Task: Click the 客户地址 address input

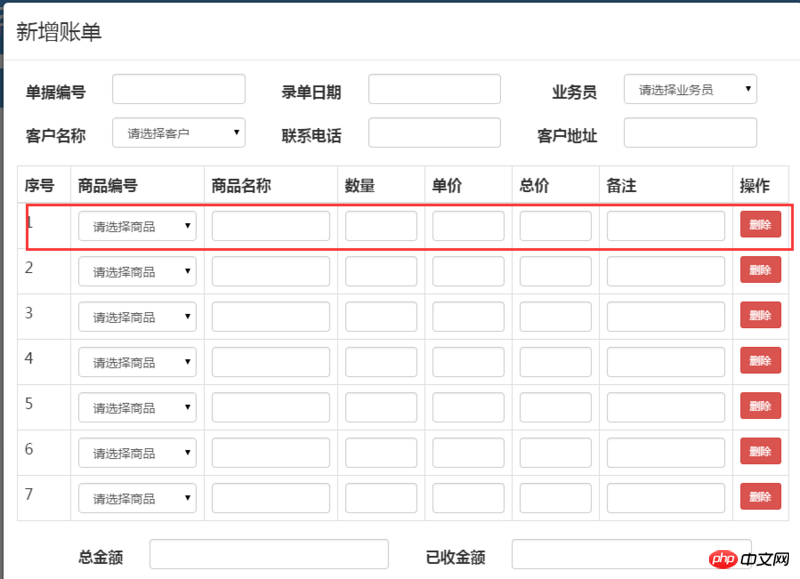Action: [690, 133]
